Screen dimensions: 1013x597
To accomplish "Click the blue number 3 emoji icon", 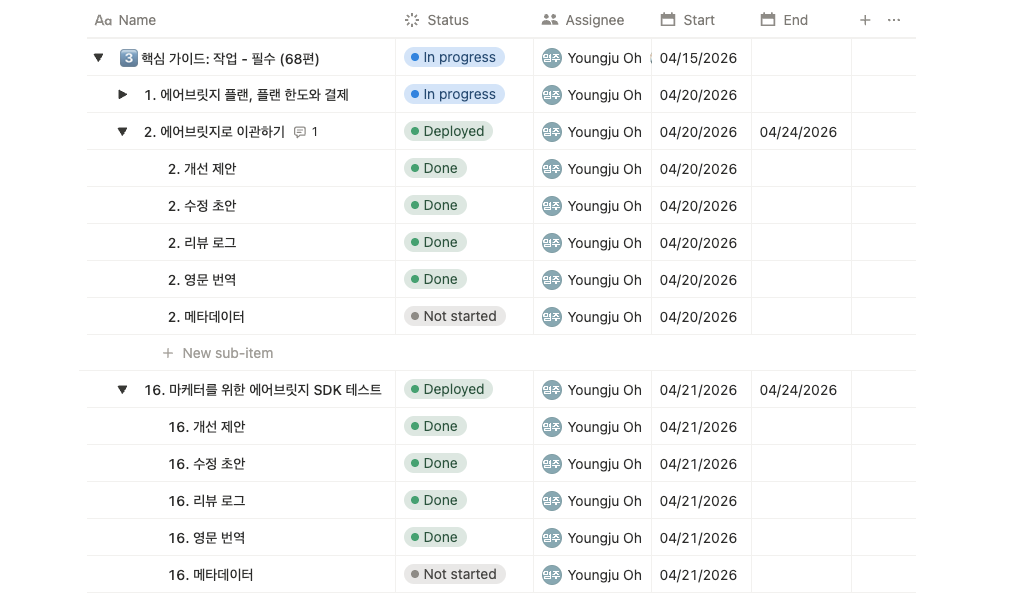I will (129, 58).
